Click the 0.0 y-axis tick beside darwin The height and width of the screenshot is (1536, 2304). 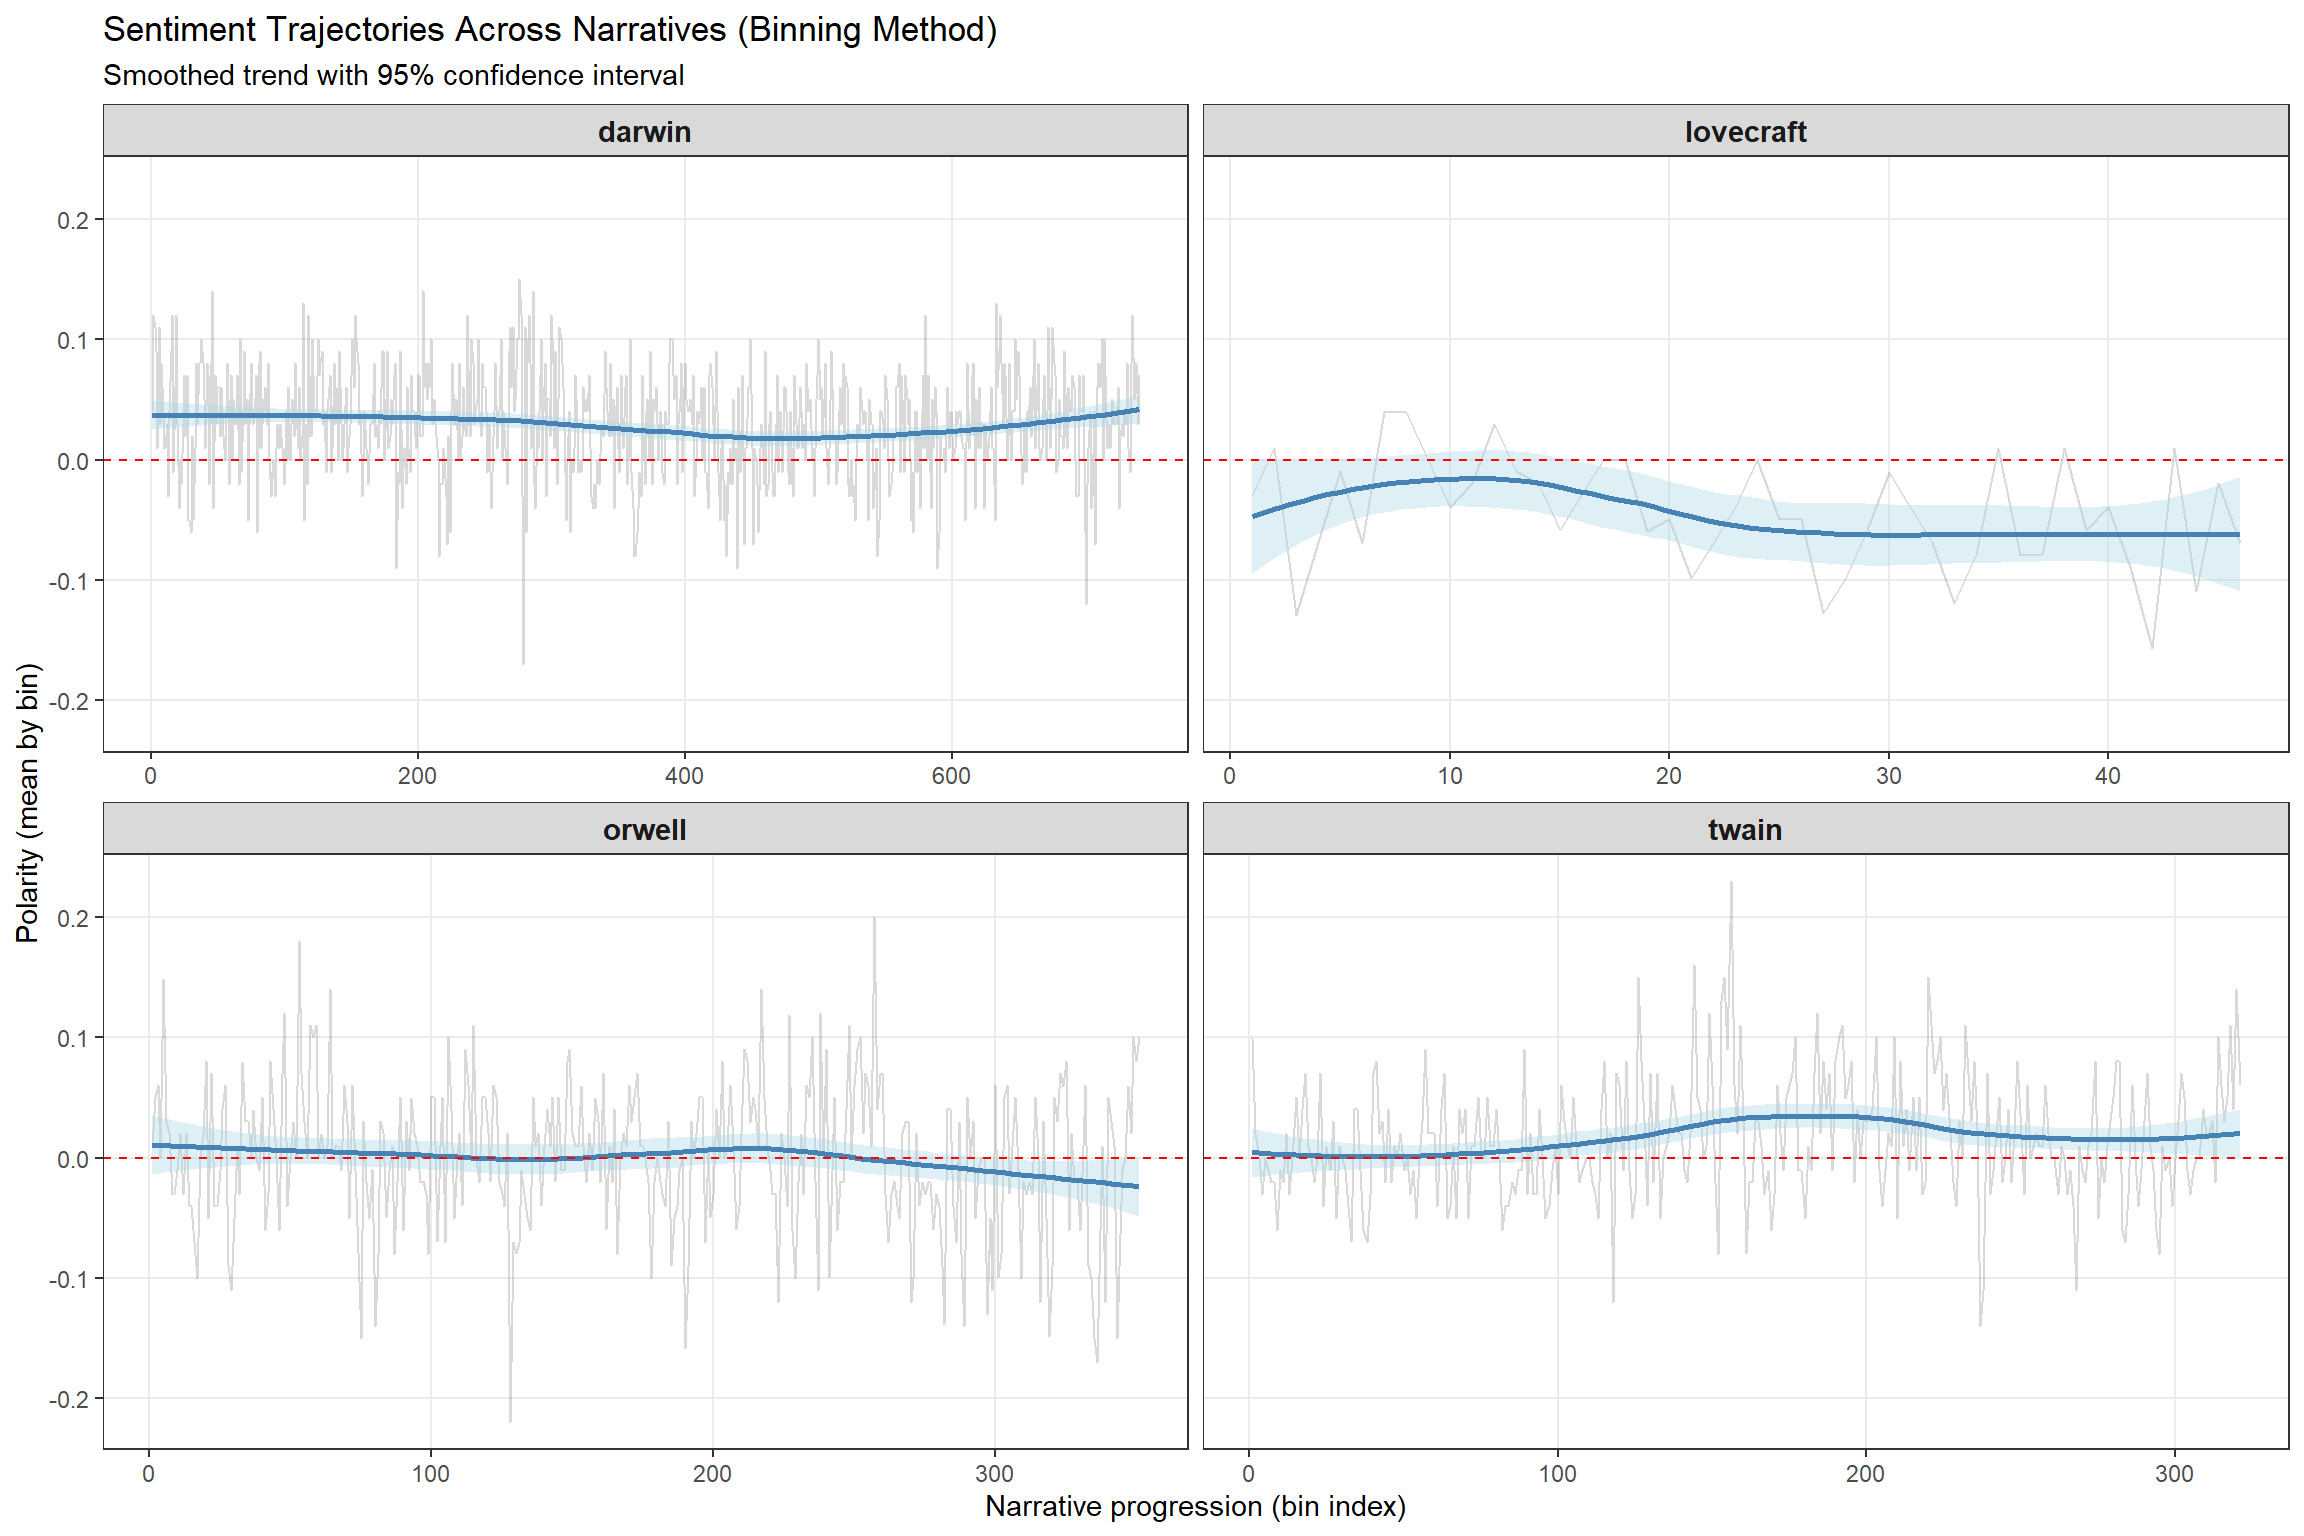[72, 461]
